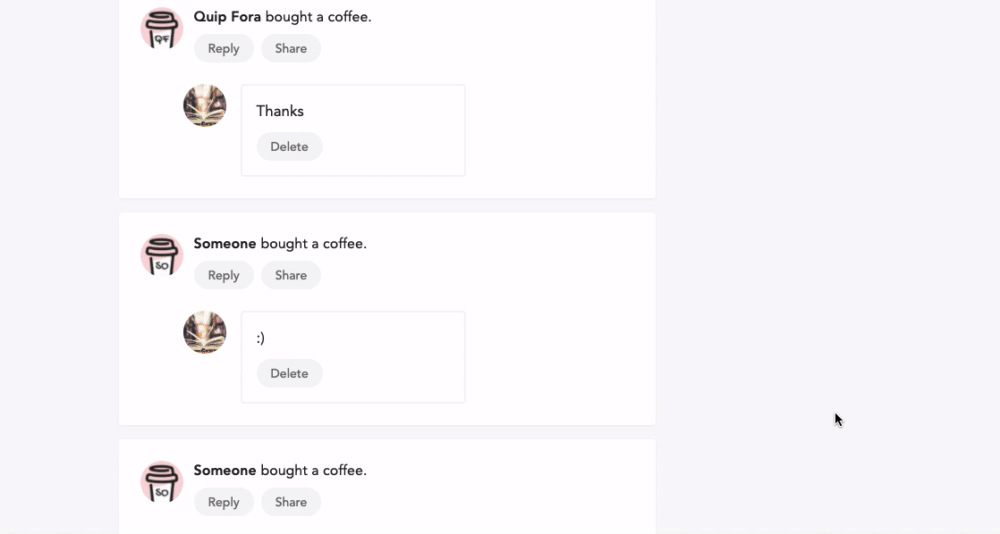Viewport: 1000px width, 534px height.
Task: Open the profile photo beside the Thanks reply
Action: pos(205,105)
